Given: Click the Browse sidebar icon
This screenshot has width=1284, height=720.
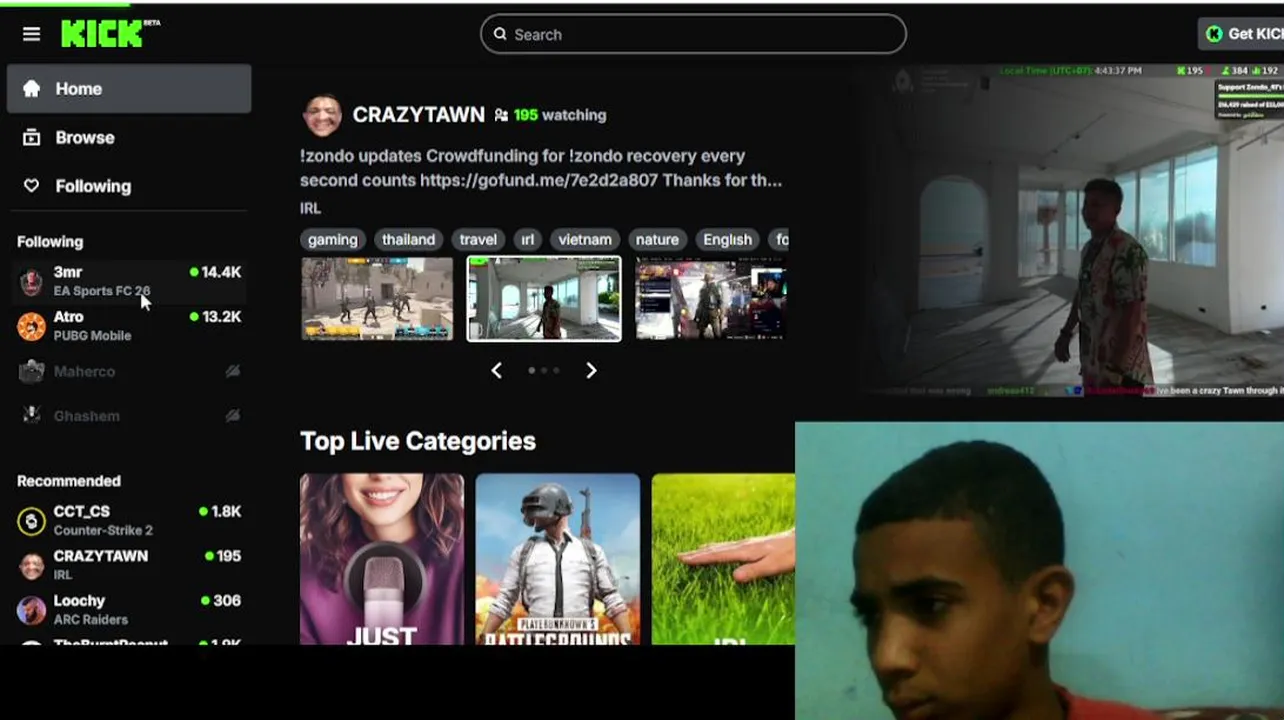Looking at the screenshot, I should point(32,138).
